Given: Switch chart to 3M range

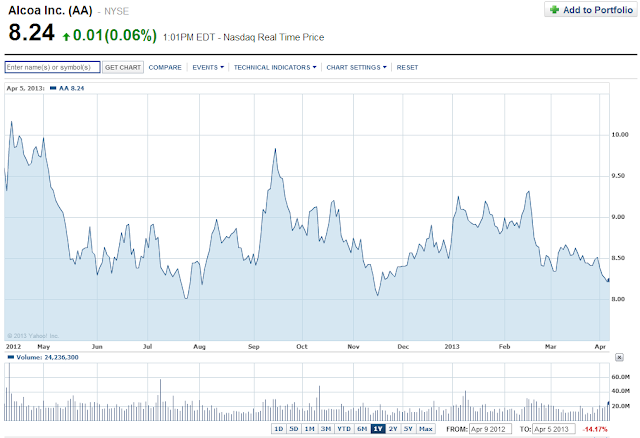Looking at the screenshot, I should (326, 429).
